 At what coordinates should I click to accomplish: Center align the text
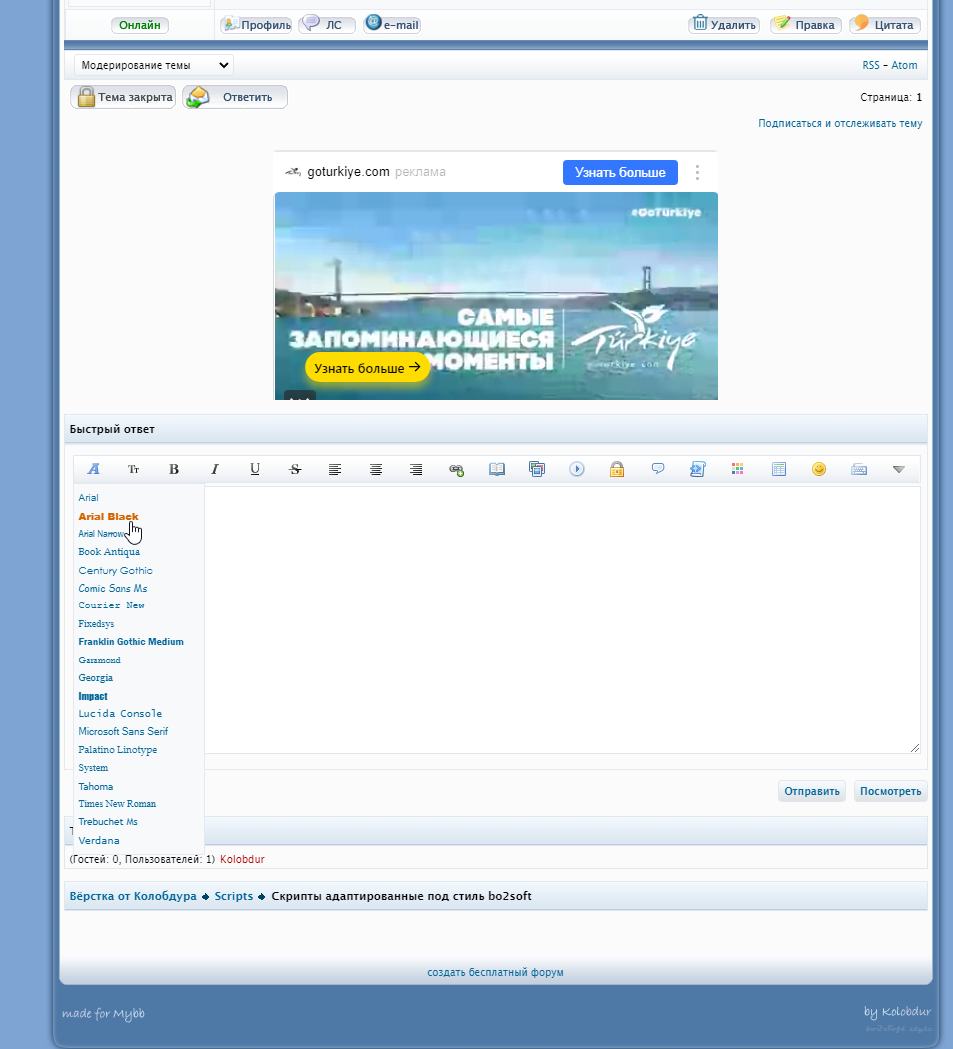click(376, 469)
